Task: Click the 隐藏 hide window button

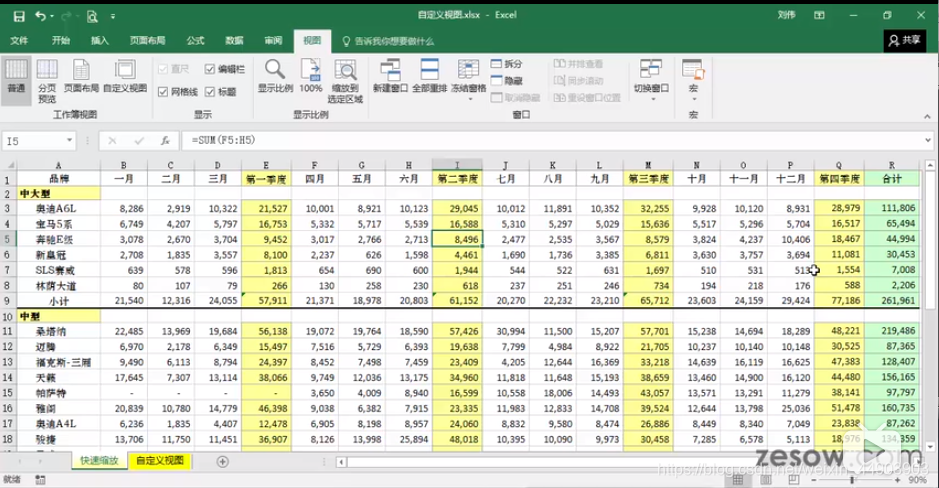Action: click(x=507, y=81)
